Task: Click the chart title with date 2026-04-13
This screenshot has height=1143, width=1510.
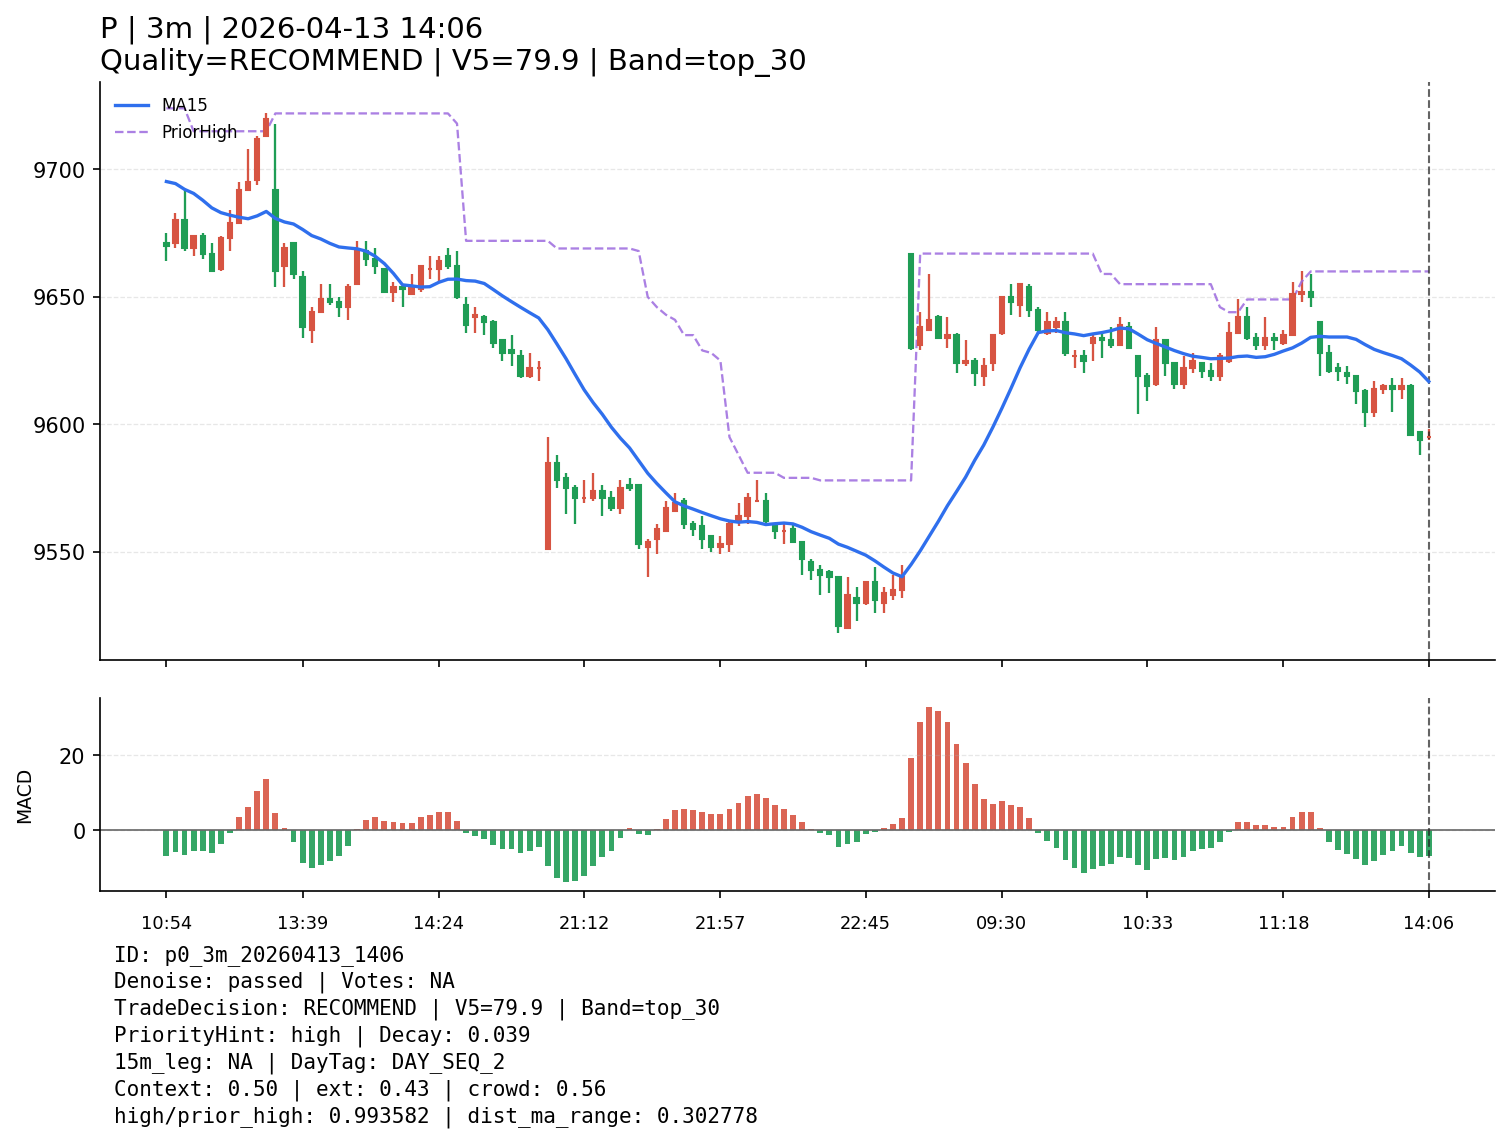Action: click(x=291, y=29)
